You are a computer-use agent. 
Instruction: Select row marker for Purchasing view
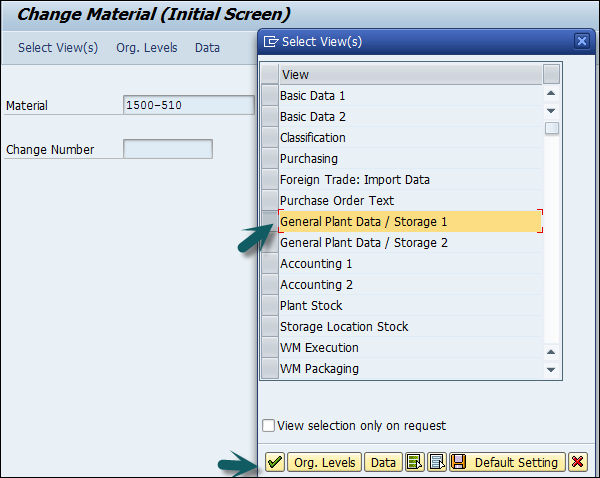pyautogui.click(x=270, y=159)
